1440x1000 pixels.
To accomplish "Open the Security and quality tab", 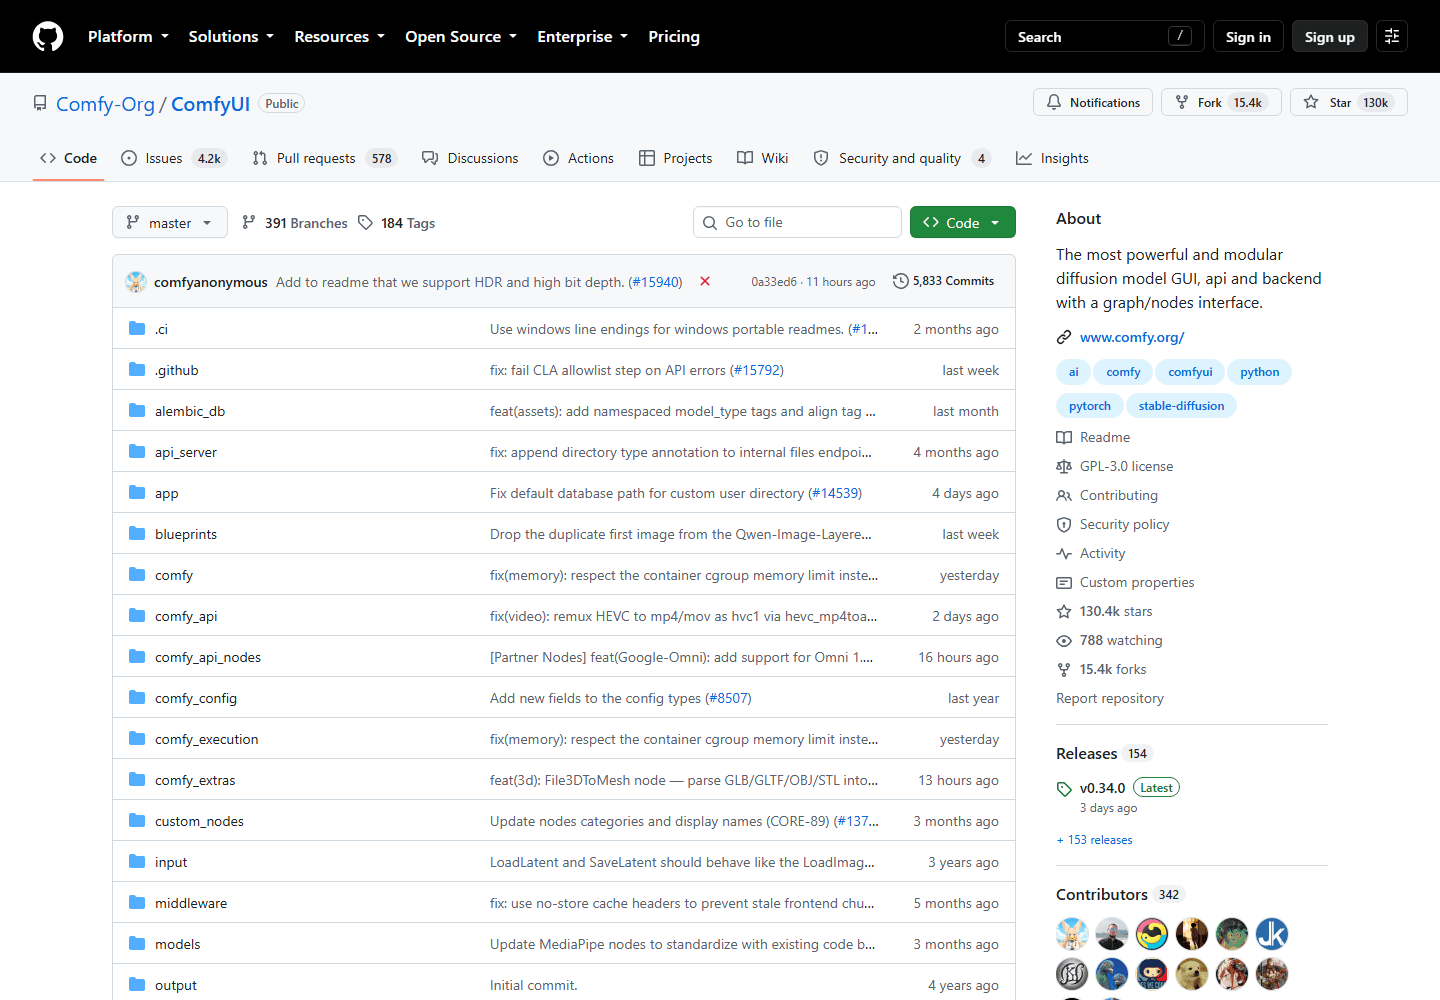I will click(x=902, y=158).
